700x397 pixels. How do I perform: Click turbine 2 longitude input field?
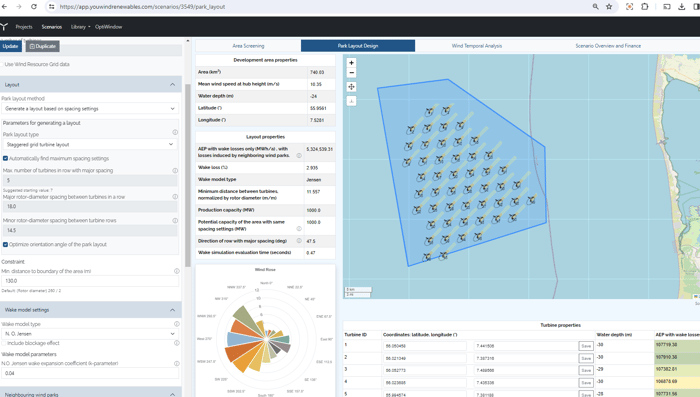tap(525, 358)
